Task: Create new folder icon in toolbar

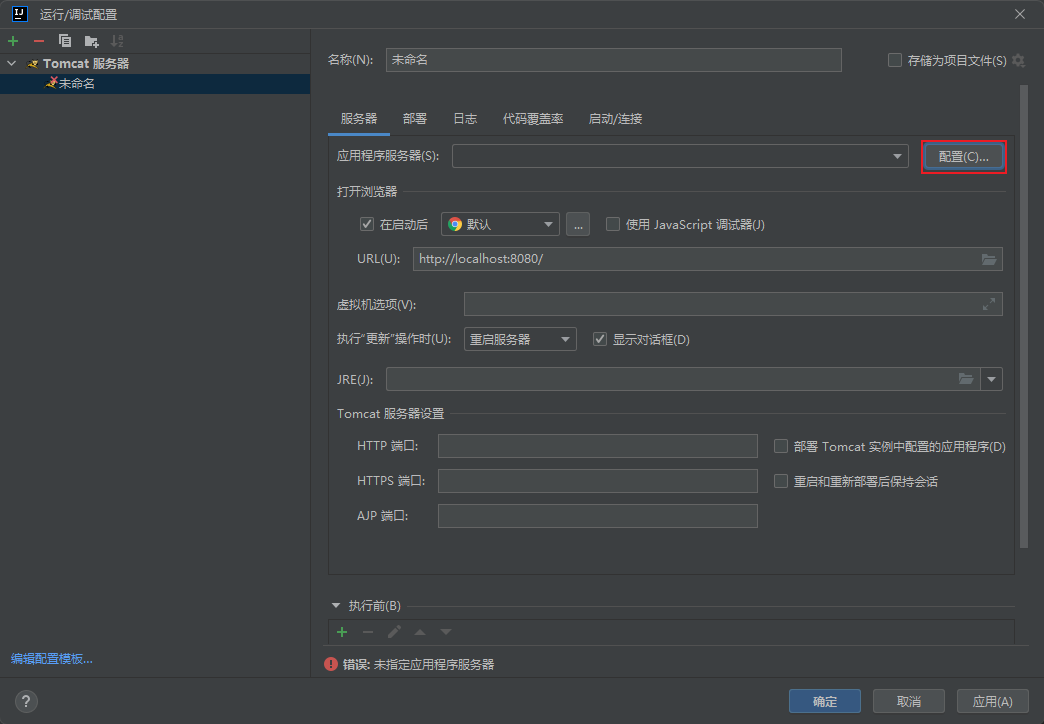Action: click(91, 41)
